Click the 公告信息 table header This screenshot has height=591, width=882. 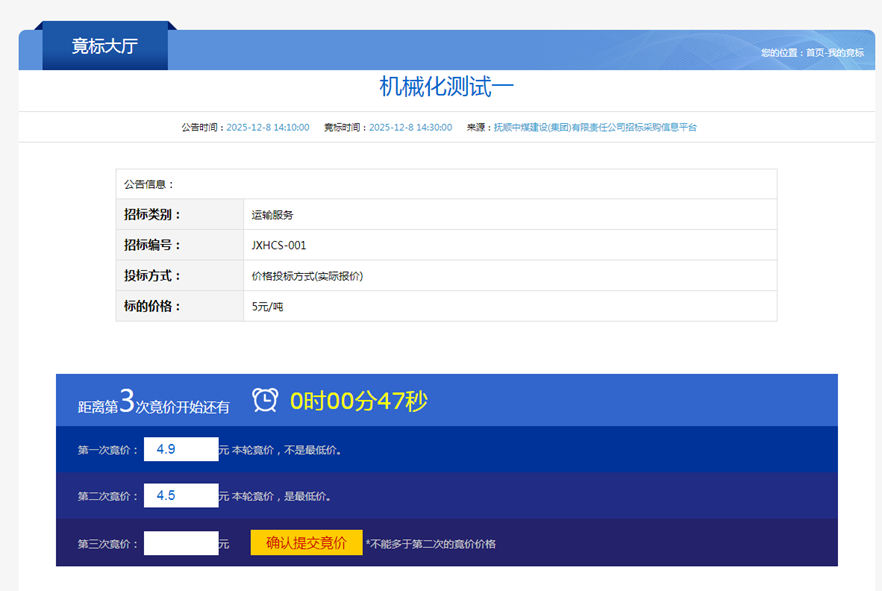tap(149, 184)
